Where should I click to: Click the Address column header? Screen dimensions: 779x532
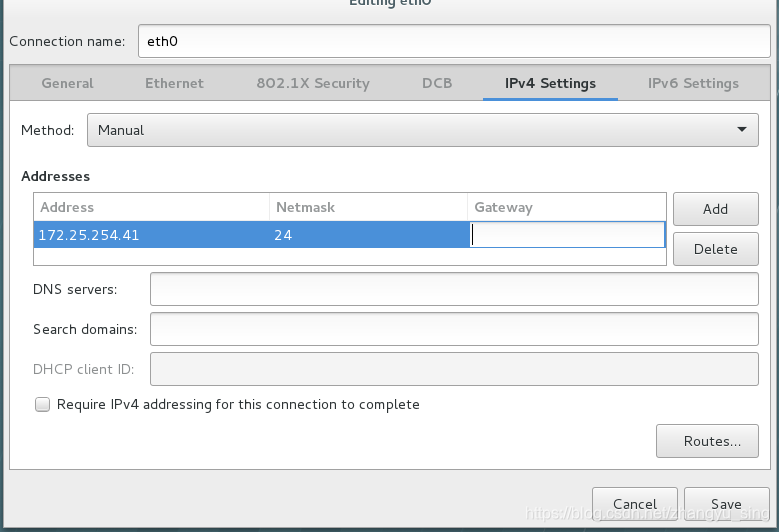(152, 207)
